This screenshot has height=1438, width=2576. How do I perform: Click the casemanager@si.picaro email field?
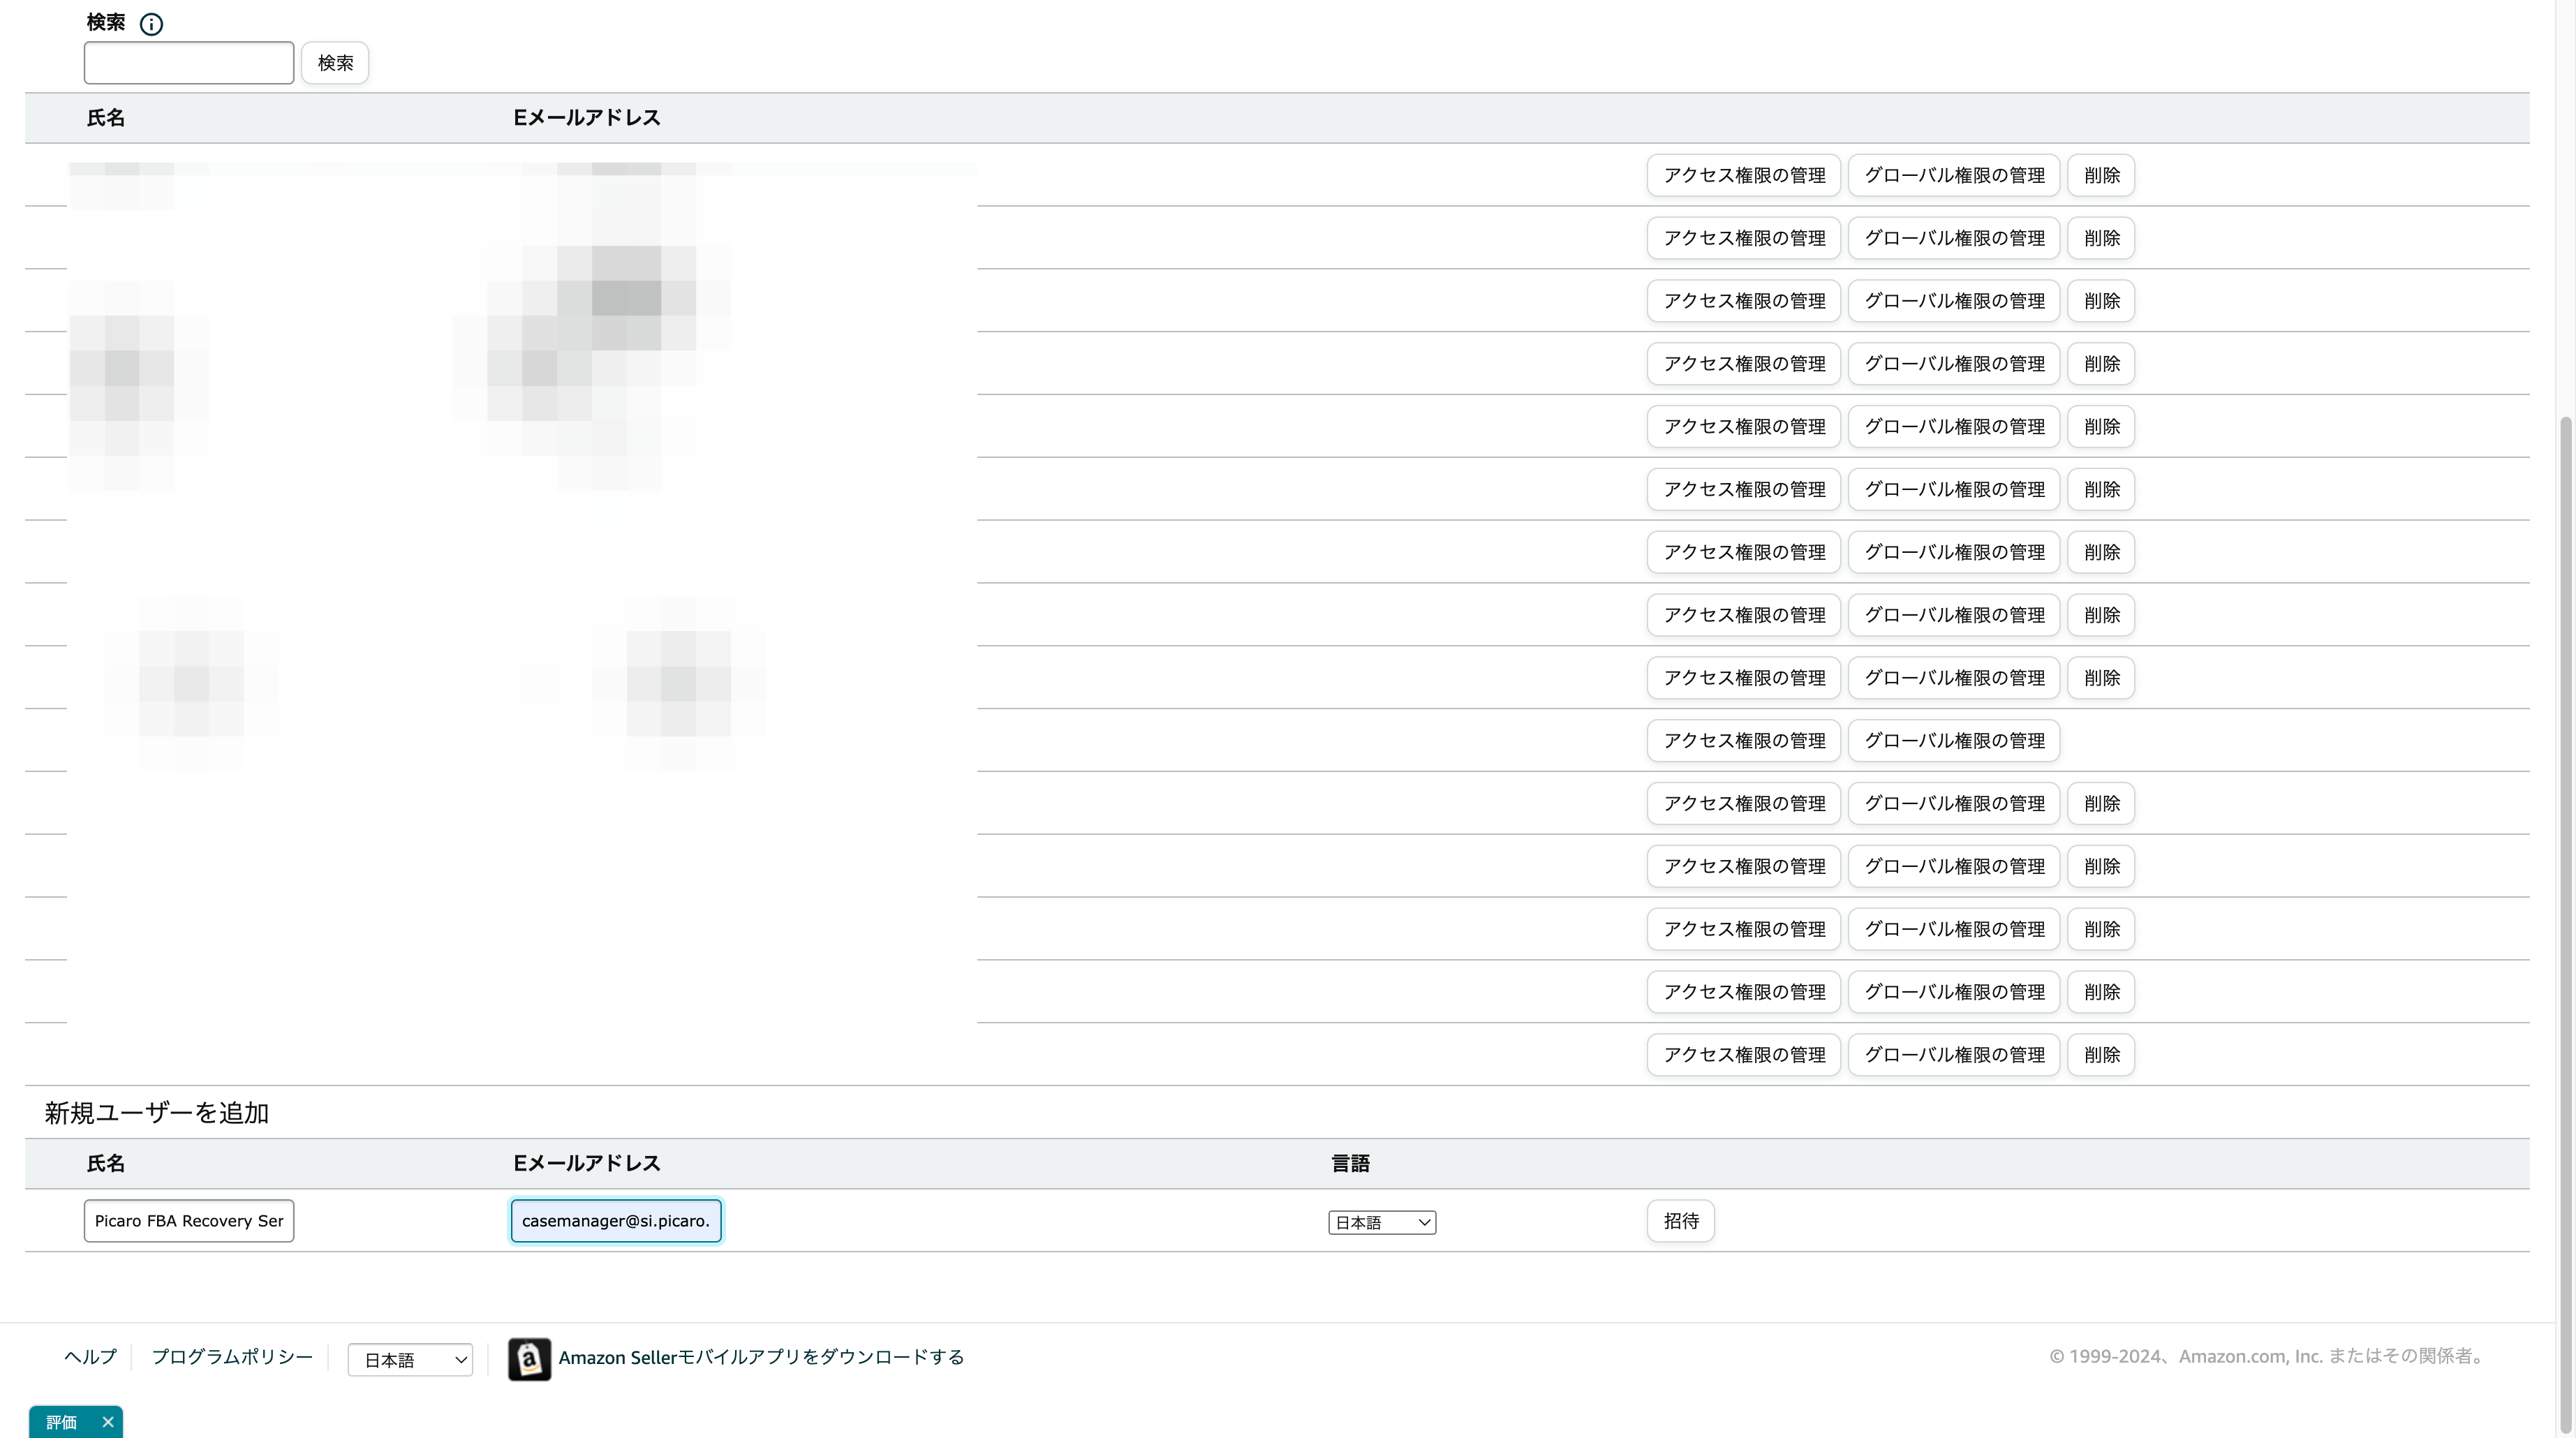pyautogui.click(x=616, y=1221)
